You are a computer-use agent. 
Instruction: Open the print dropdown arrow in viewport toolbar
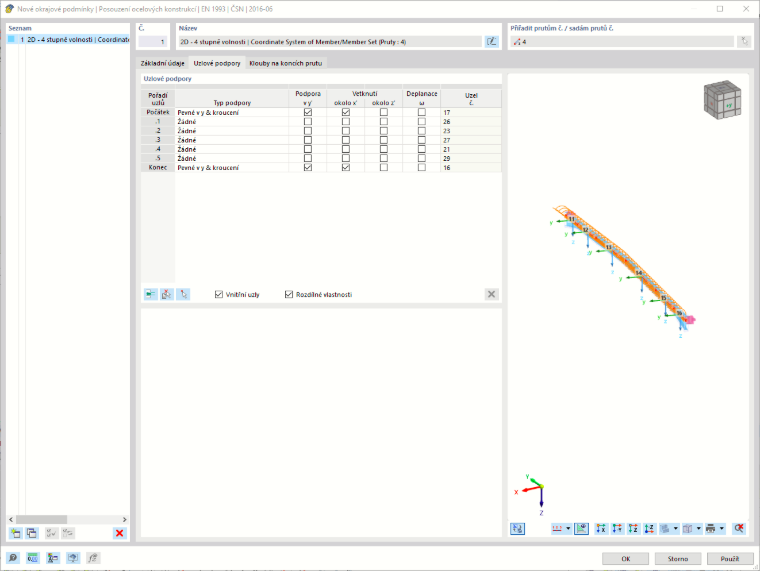point(722,528)
